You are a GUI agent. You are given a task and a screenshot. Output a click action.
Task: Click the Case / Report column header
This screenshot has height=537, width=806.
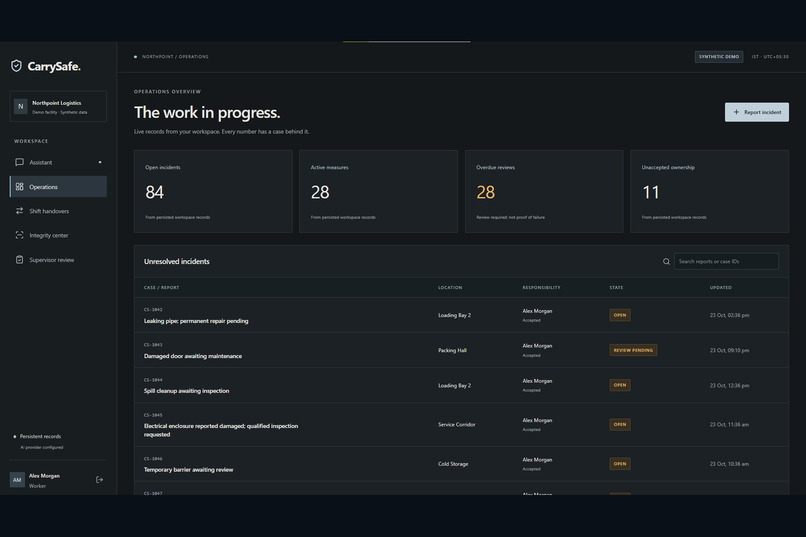pyautogui.click(x=161, y=288)
